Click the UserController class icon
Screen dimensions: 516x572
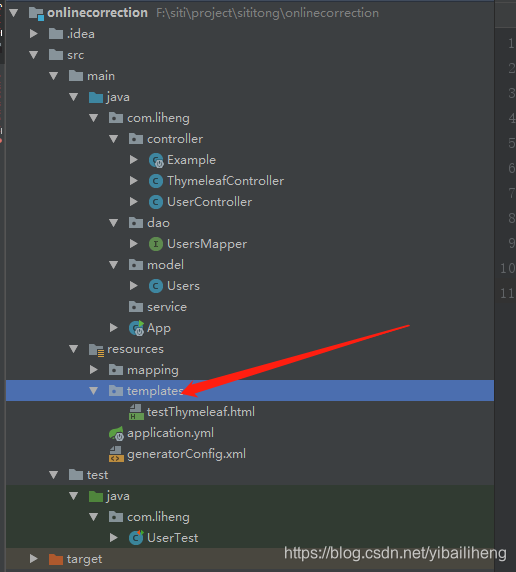(x=156, y=202)
